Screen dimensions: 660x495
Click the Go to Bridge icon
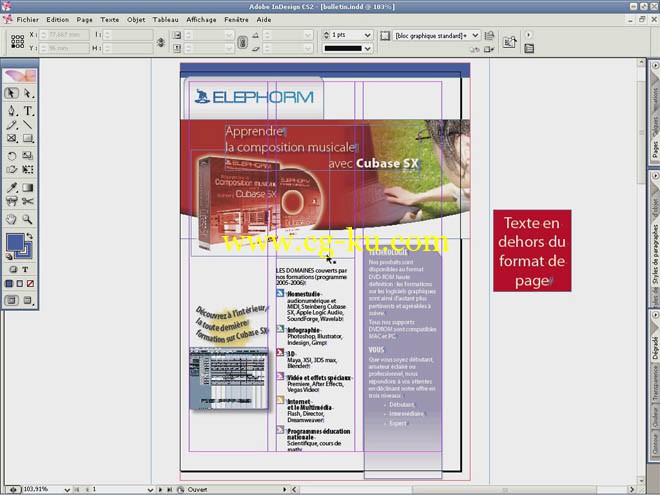[x=509, y=42]
